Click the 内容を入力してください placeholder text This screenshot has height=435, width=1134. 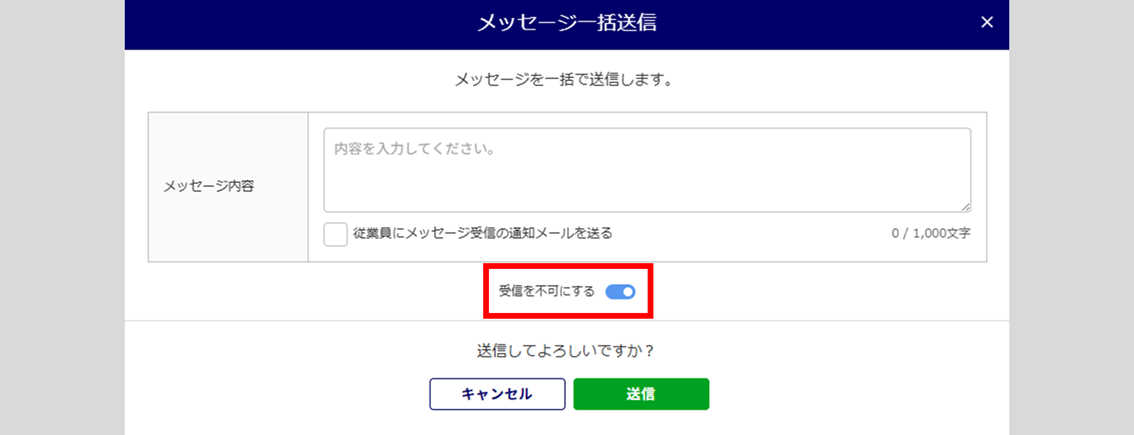tap(414, 149)
